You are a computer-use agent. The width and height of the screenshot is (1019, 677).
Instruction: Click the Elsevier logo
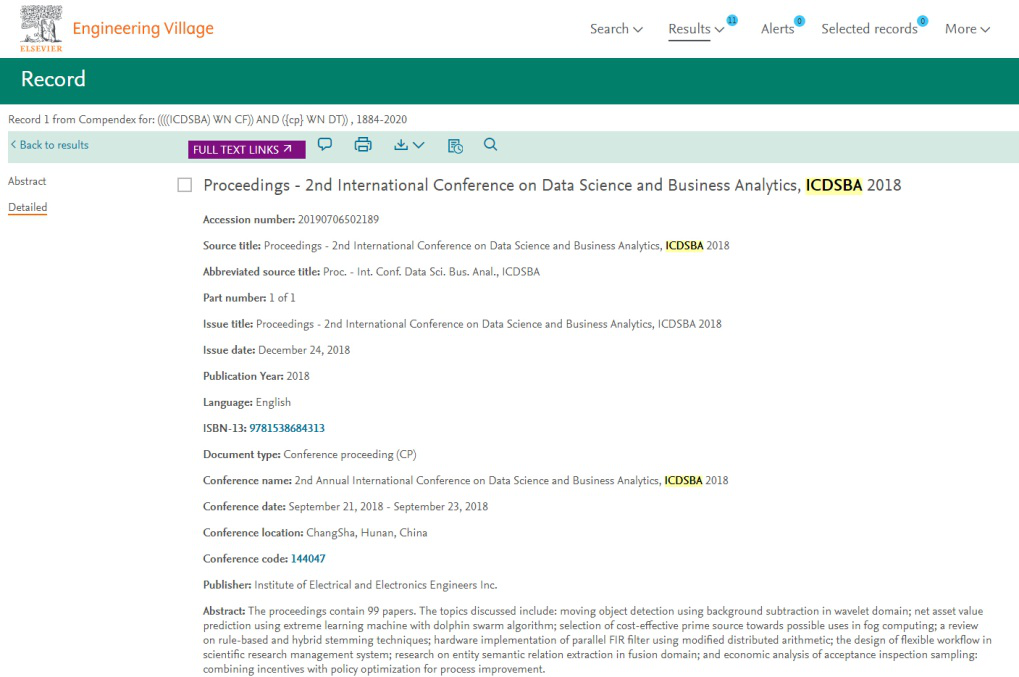pos(40,27)
